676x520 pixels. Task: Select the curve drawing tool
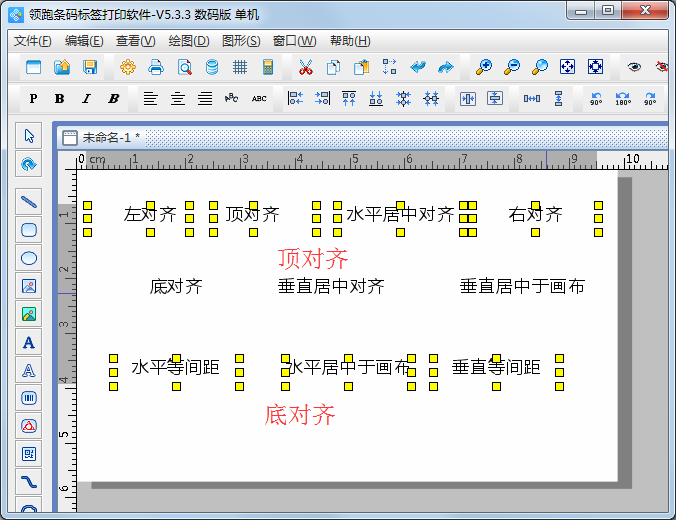coord(29,482)
